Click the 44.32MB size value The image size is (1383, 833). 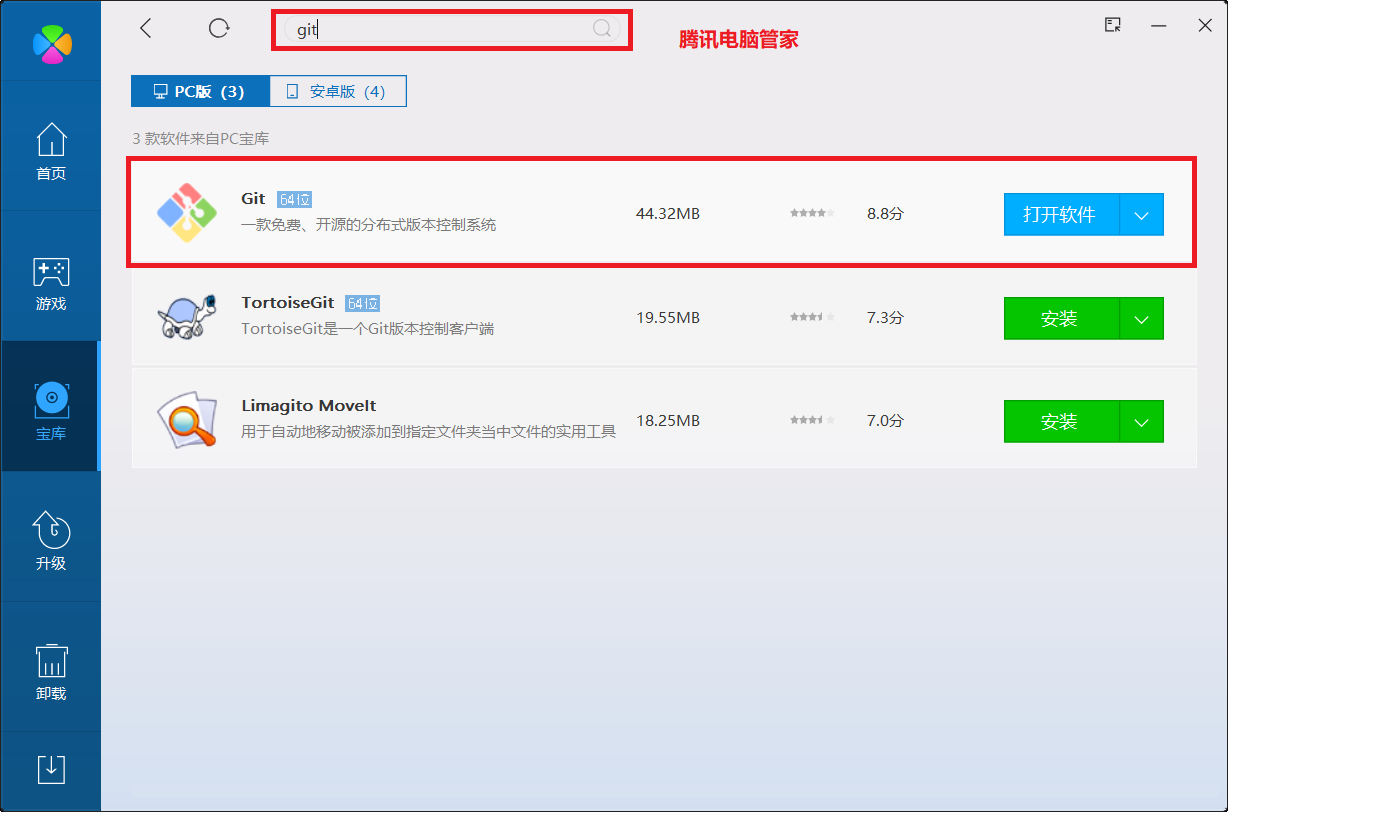[668, 213]
